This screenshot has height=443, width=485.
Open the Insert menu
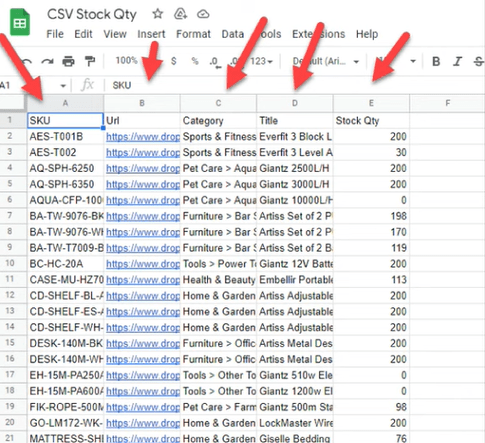pyautogui.click(x=151, y=34)
